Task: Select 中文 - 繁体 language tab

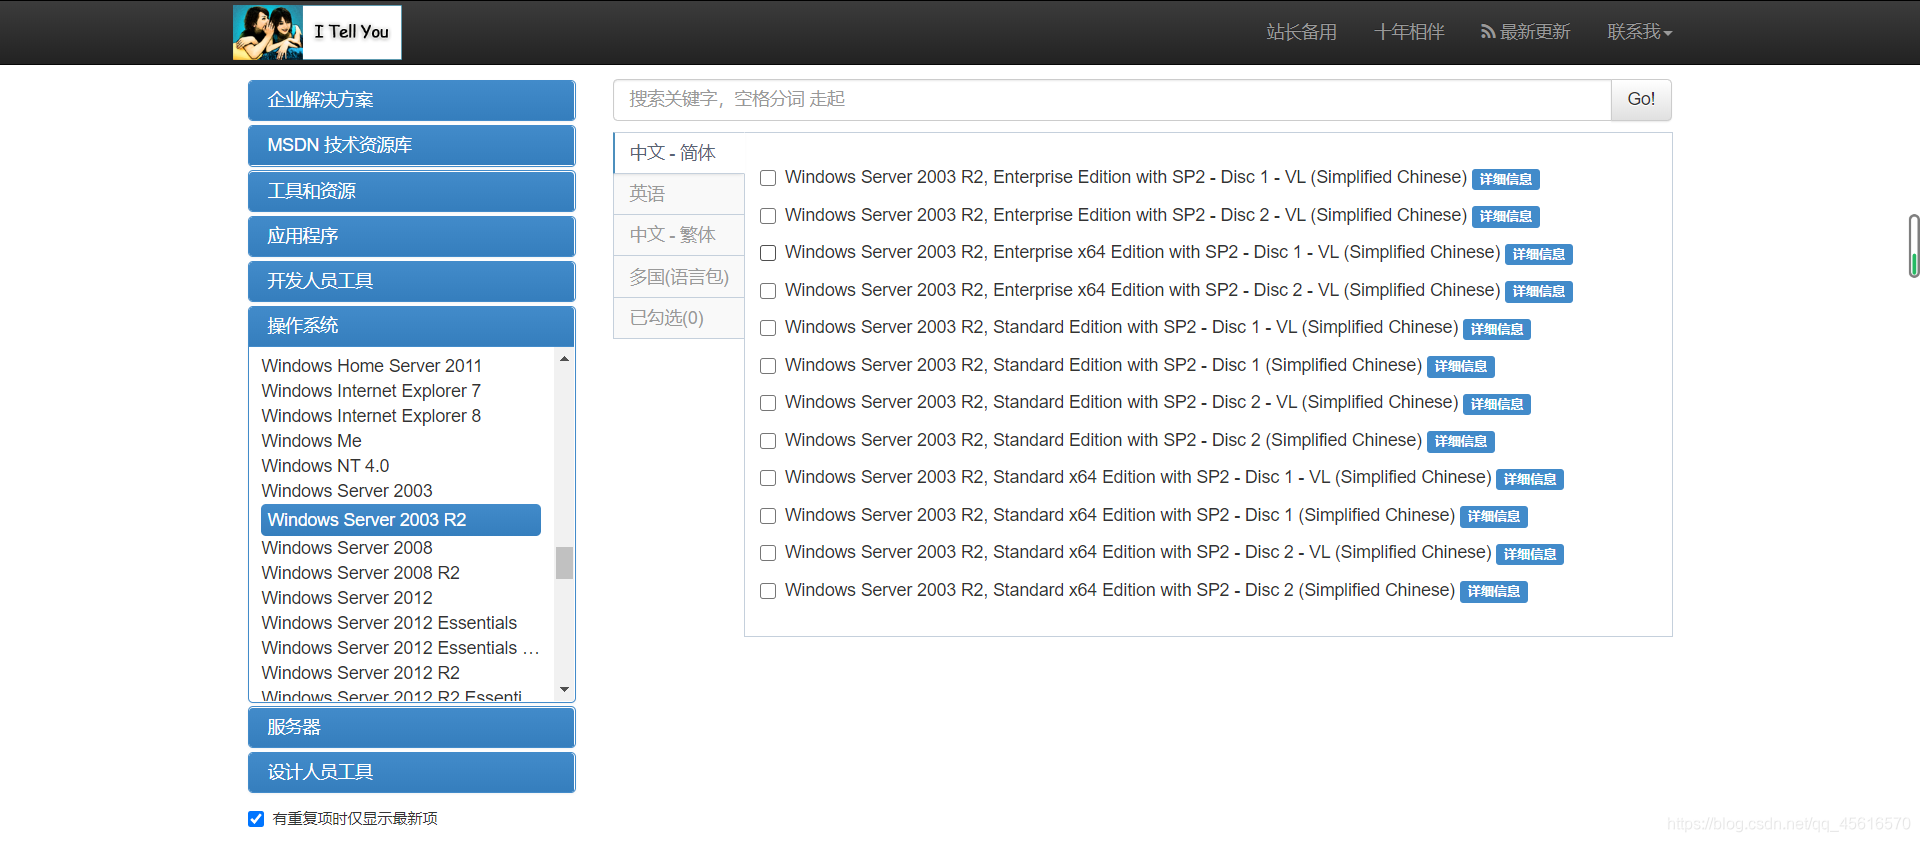Action: (x=679, y=235)
